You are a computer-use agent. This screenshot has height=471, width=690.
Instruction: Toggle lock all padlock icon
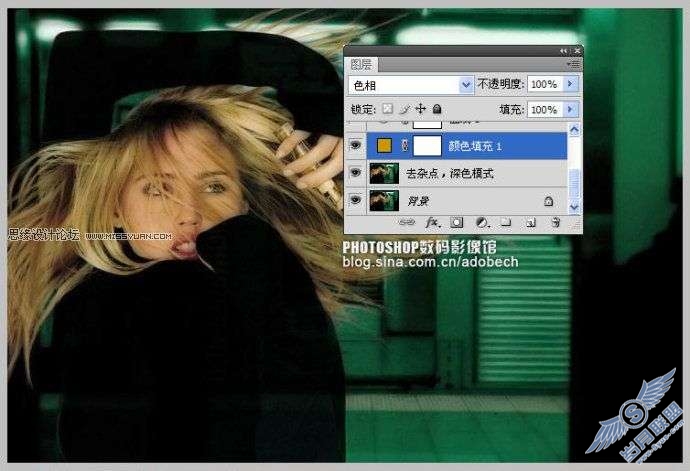coord(437,109)
